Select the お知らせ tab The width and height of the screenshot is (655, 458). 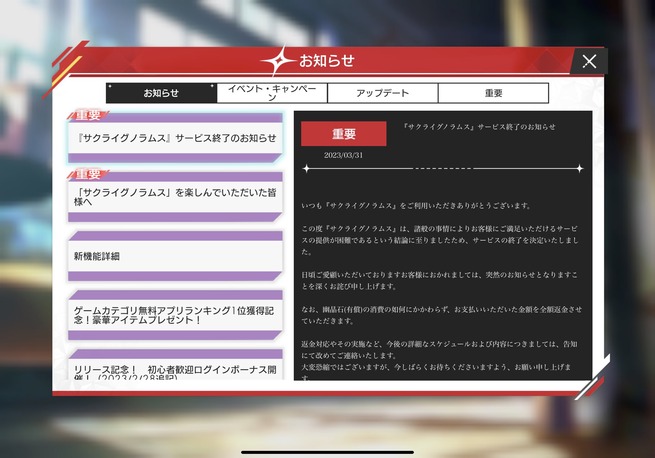[x=161, y=93]
